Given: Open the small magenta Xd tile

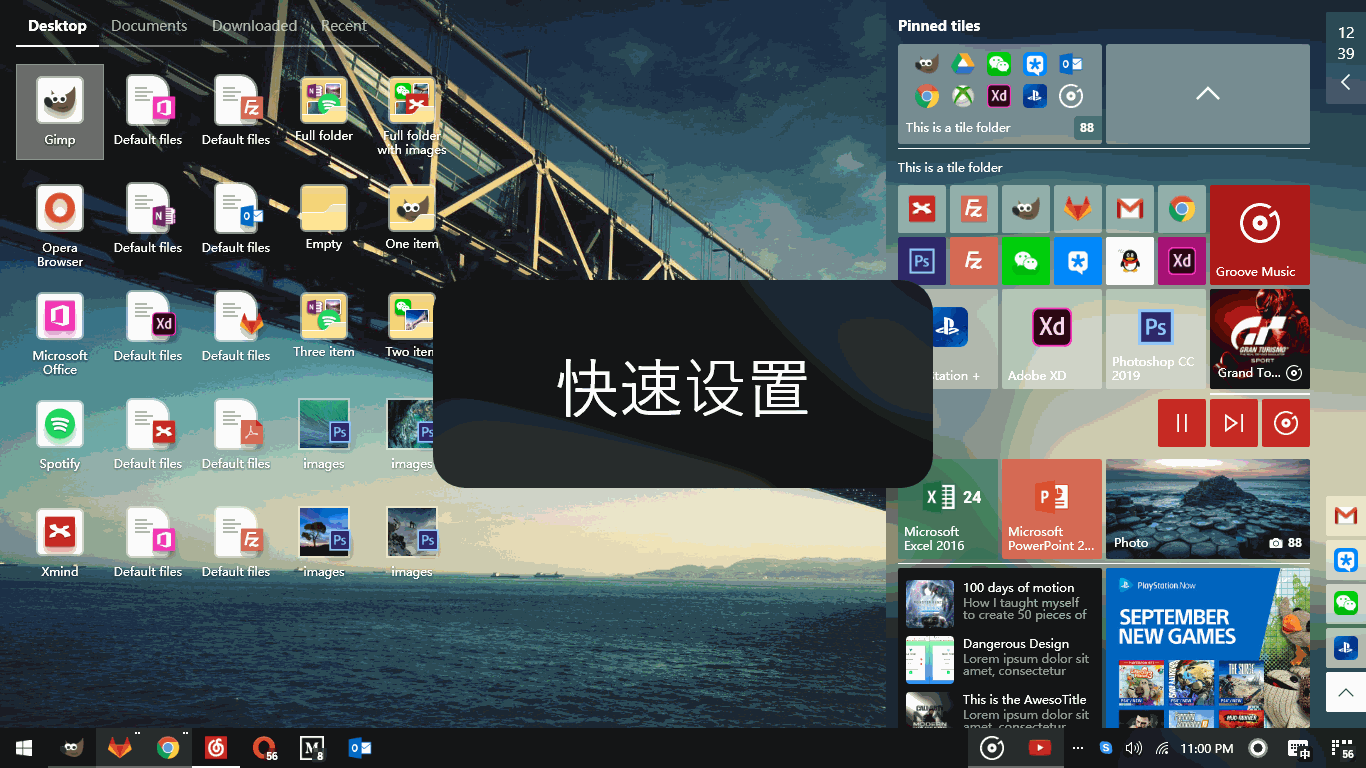Looking at the screenshot, I should click(1182, 261).
